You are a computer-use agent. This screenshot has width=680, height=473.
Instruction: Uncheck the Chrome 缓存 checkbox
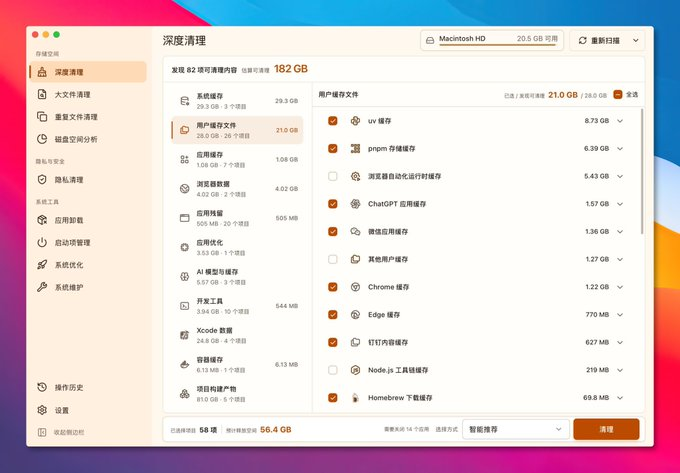tap(333, 287)
